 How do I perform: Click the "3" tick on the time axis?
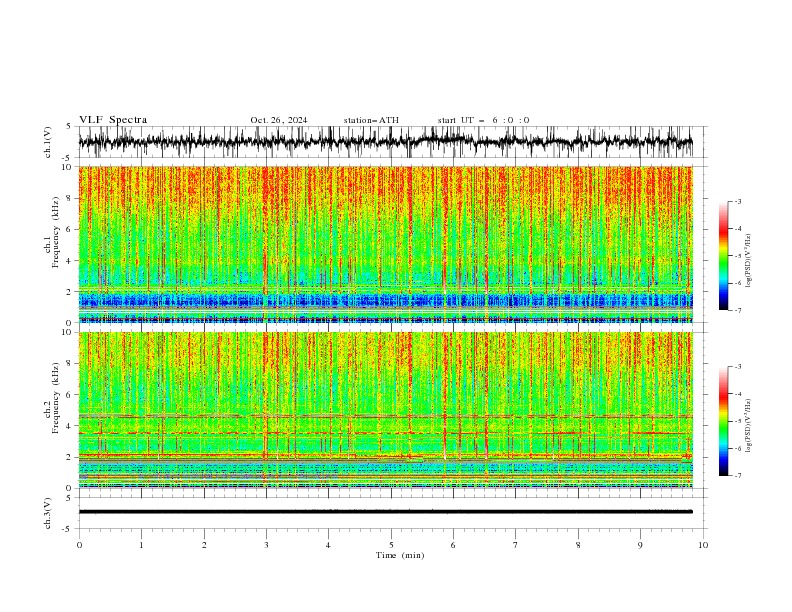click(x=266, y=545)
